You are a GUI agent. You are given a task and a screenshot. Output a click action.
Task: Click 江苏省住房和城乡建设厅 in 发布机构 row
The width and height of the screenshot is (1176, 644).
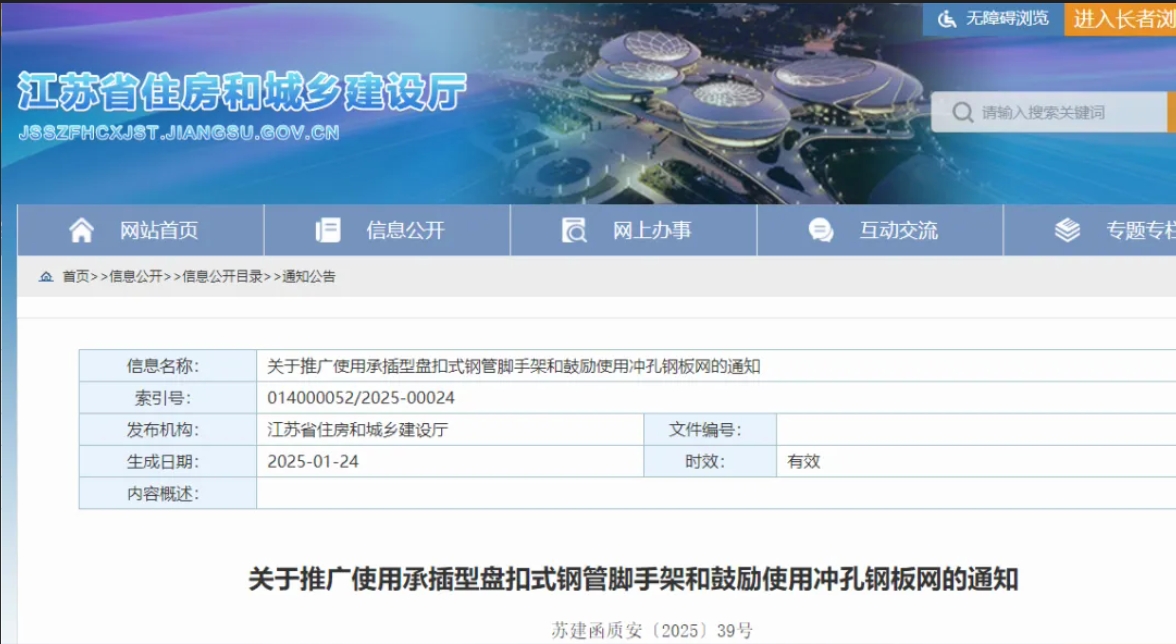pyautogui.click(x=358, y=430)
